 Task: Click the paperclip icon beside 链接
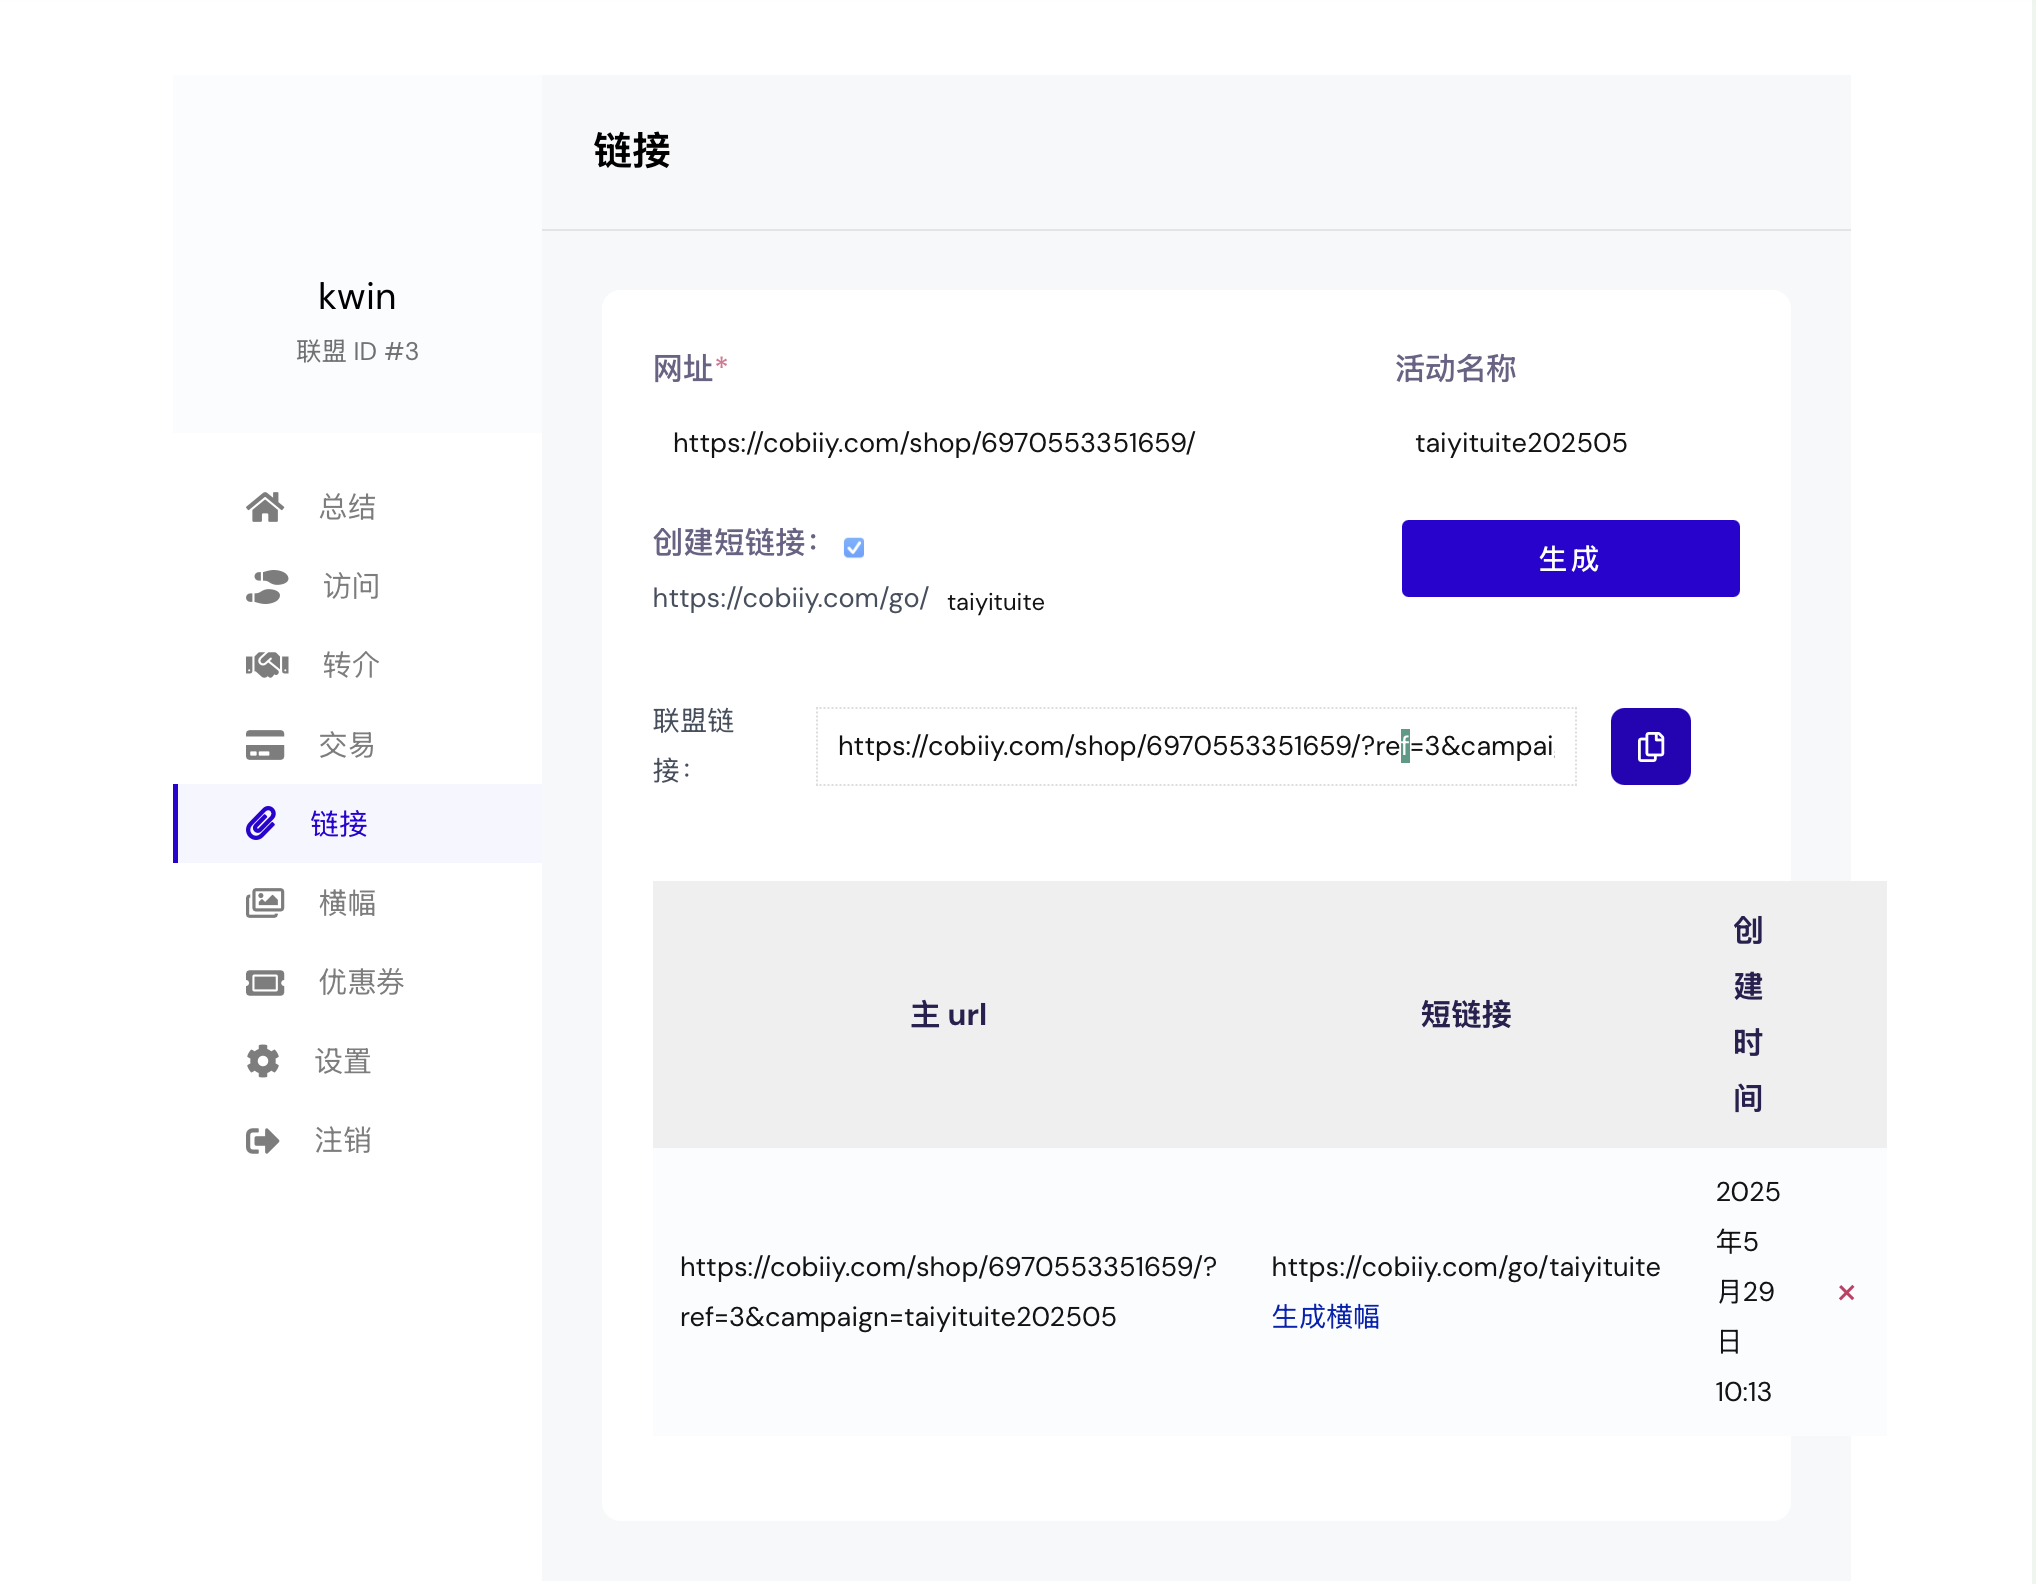point(261,823)
